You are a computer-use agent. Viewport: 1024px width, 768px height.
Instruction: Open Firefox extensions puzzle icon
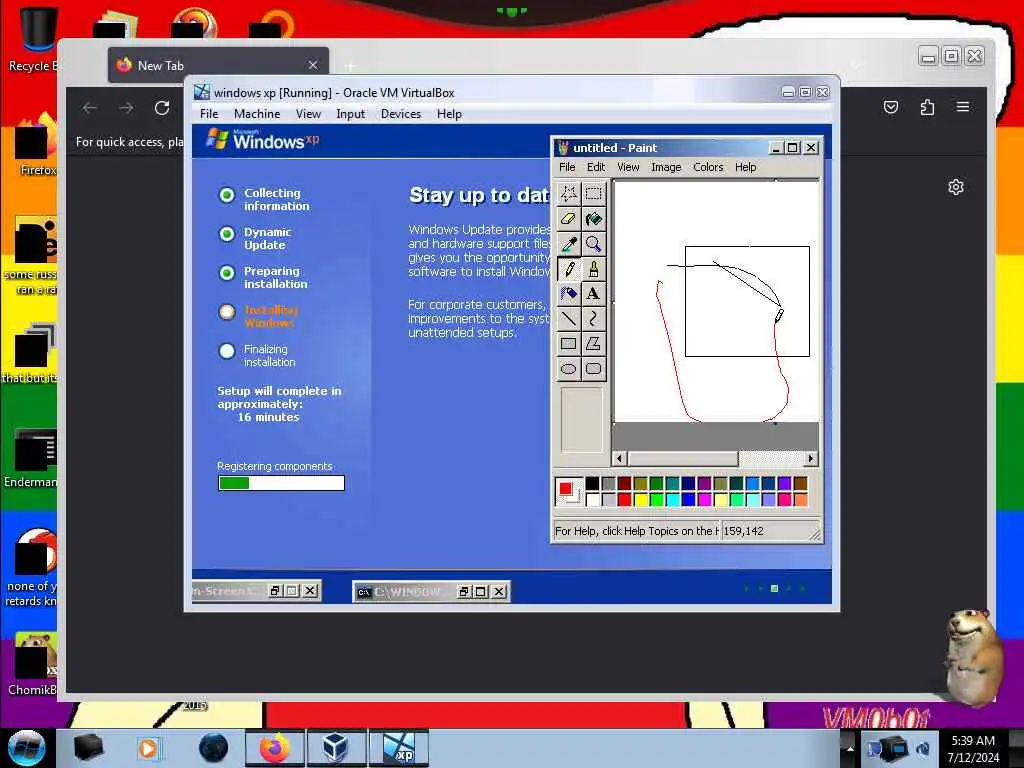click(927, 106)
